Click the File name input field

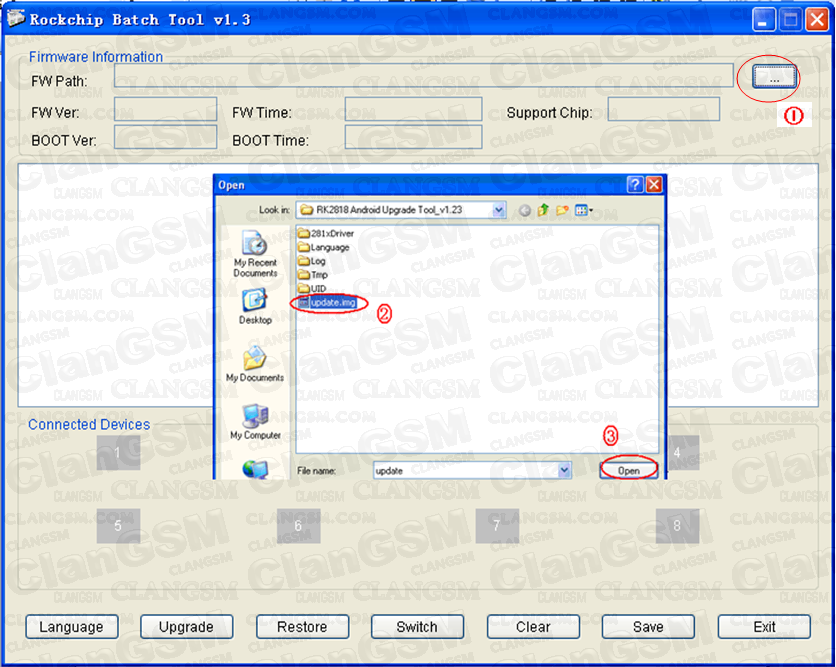click(x=466, y=470)
